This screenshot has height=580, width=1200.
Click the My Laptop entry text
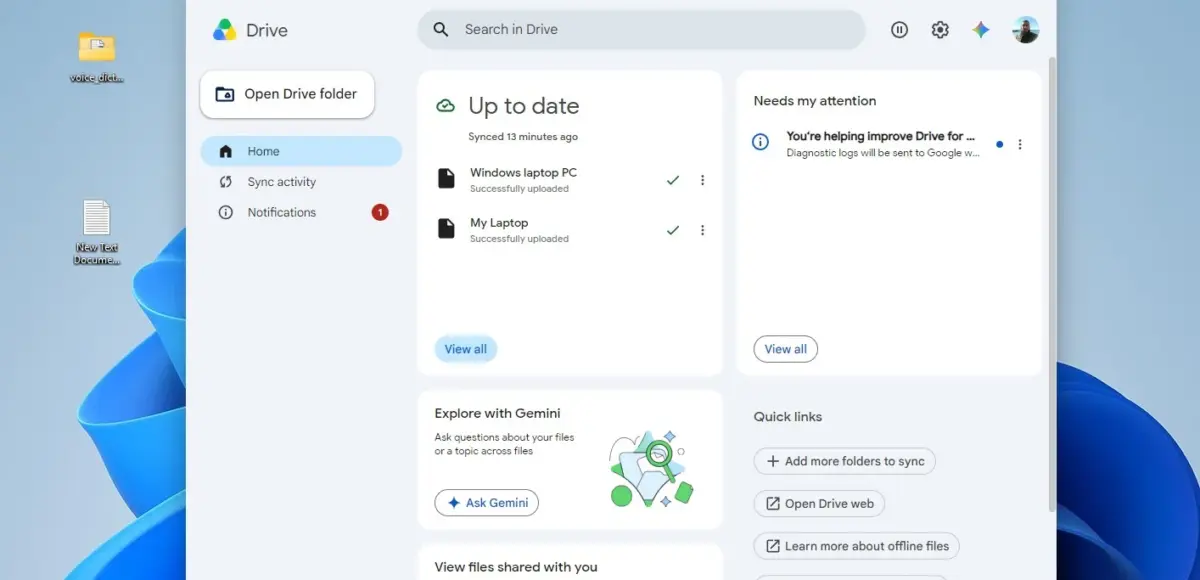coord(499,223)
